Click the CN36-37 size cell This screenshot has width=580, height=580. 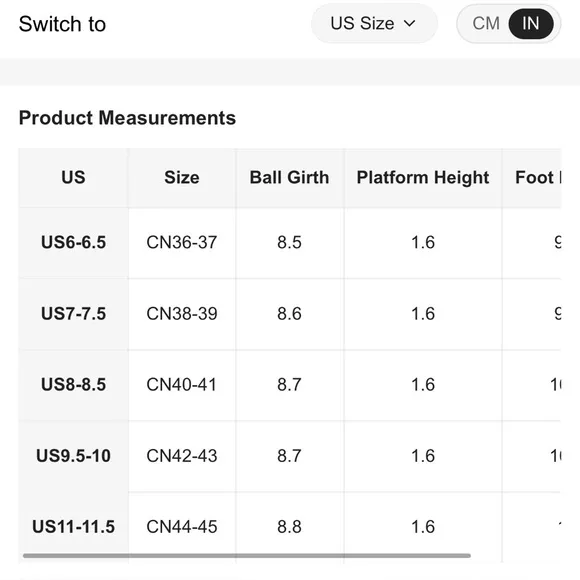(182, 243)
